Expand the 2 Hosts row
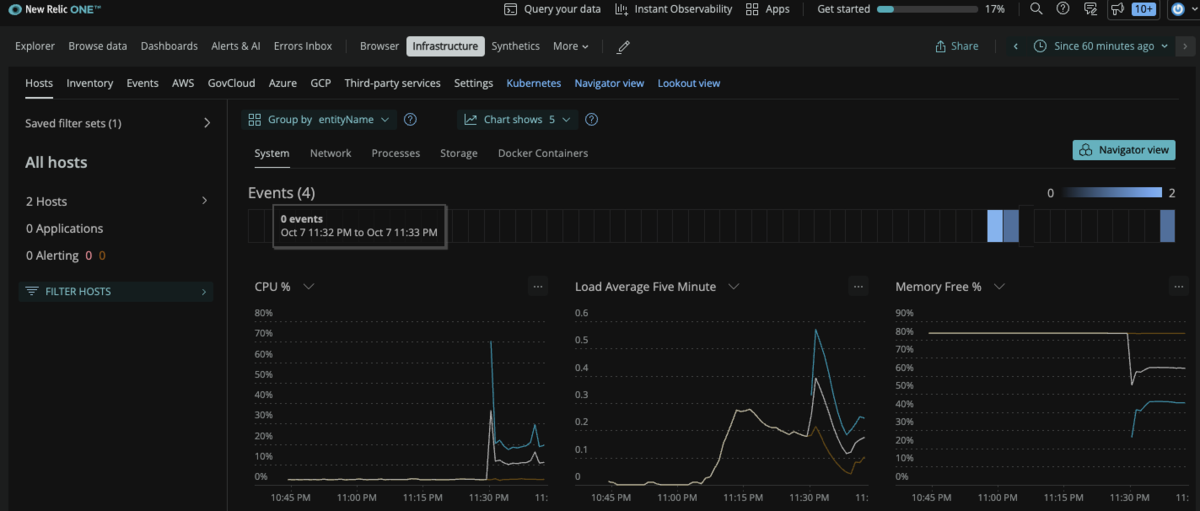Screen dimensions: 1200x511 click(x=118, y=201)
